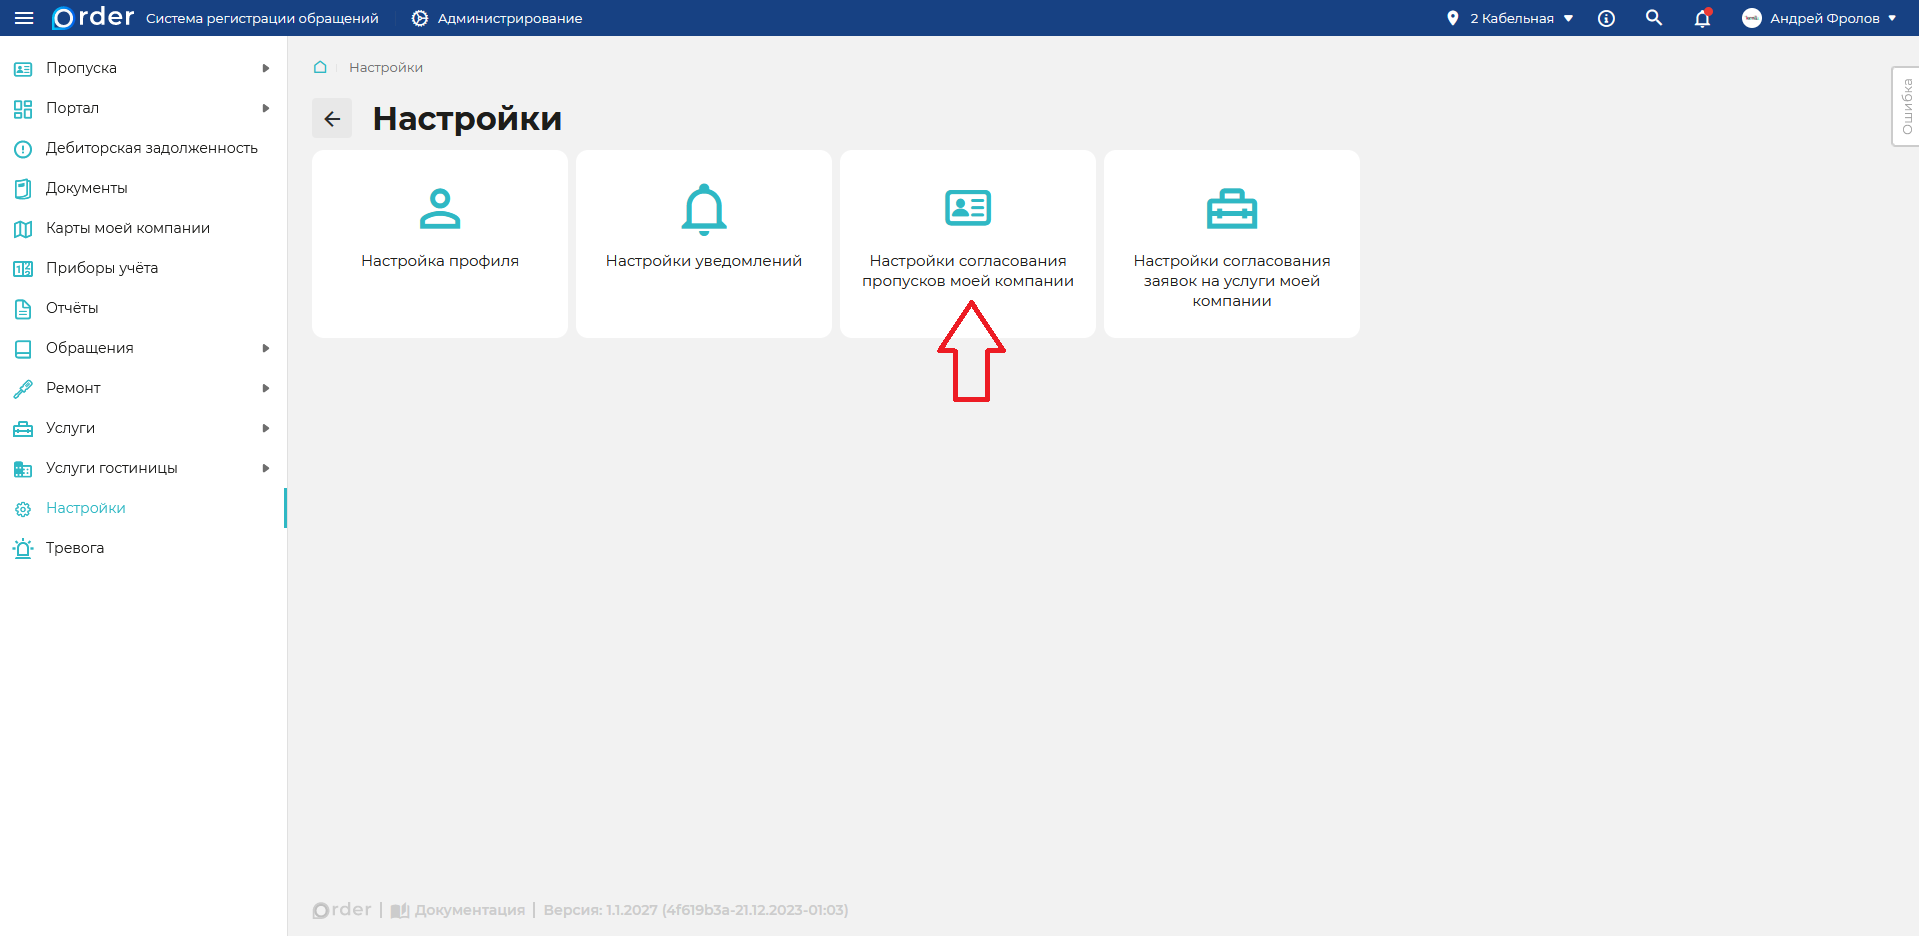Expand the Пропуска sidebar submenu
1919x936 pixels.
coord(266,68)
